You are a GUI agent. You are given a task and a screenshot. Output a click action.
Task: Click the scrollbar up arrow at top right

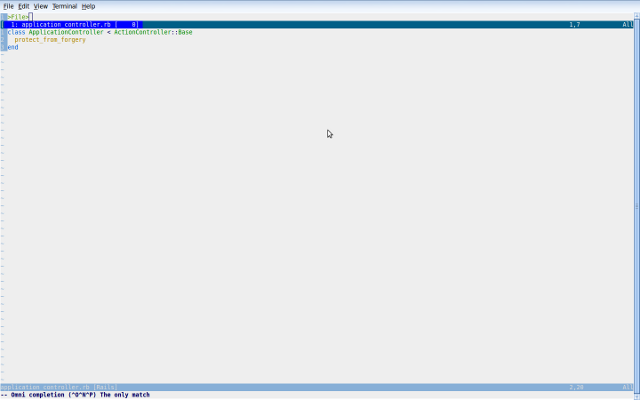(636, 16)
